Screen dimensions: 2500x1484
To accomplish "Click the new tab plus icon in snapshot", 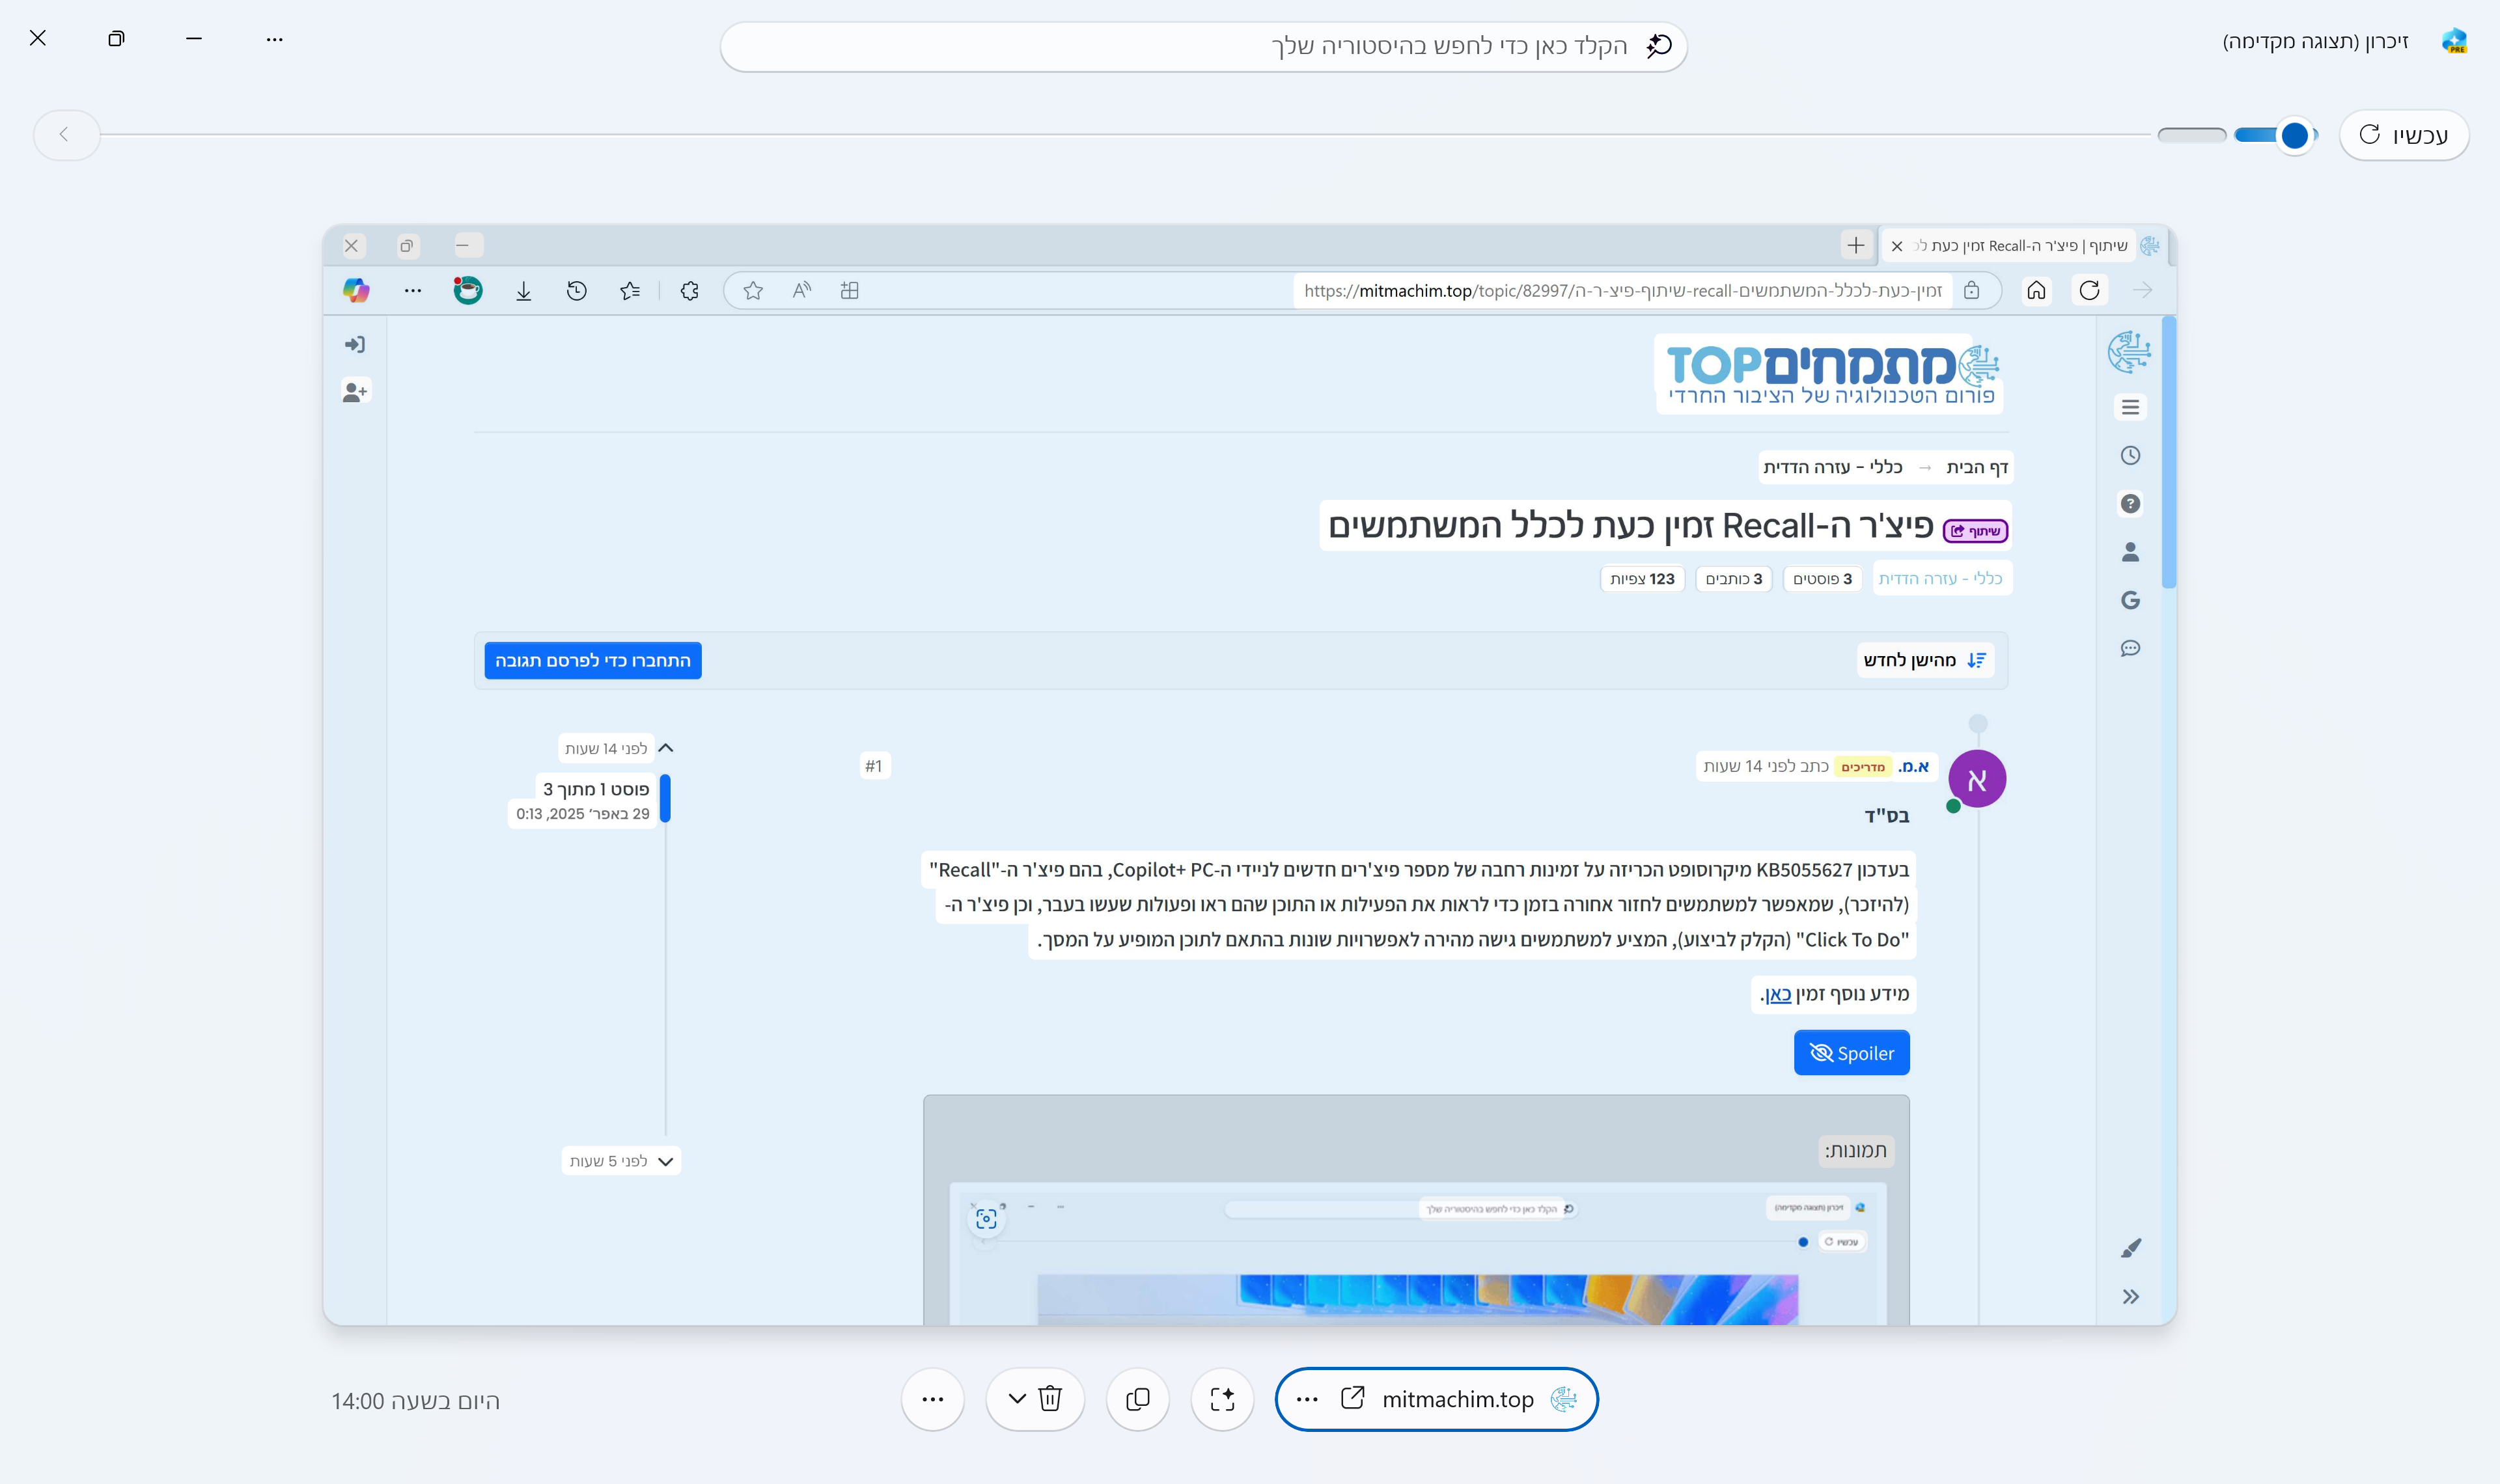I will tap(1856, 245).
